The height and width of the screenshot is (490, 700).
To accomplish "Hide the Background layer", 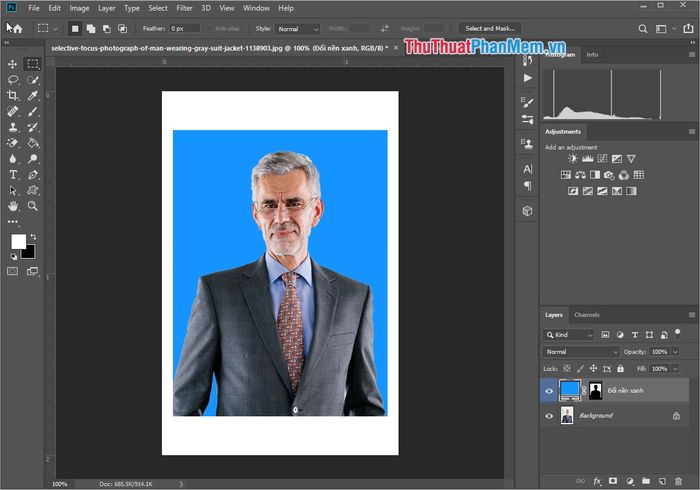I will click(x=549, y=416).
